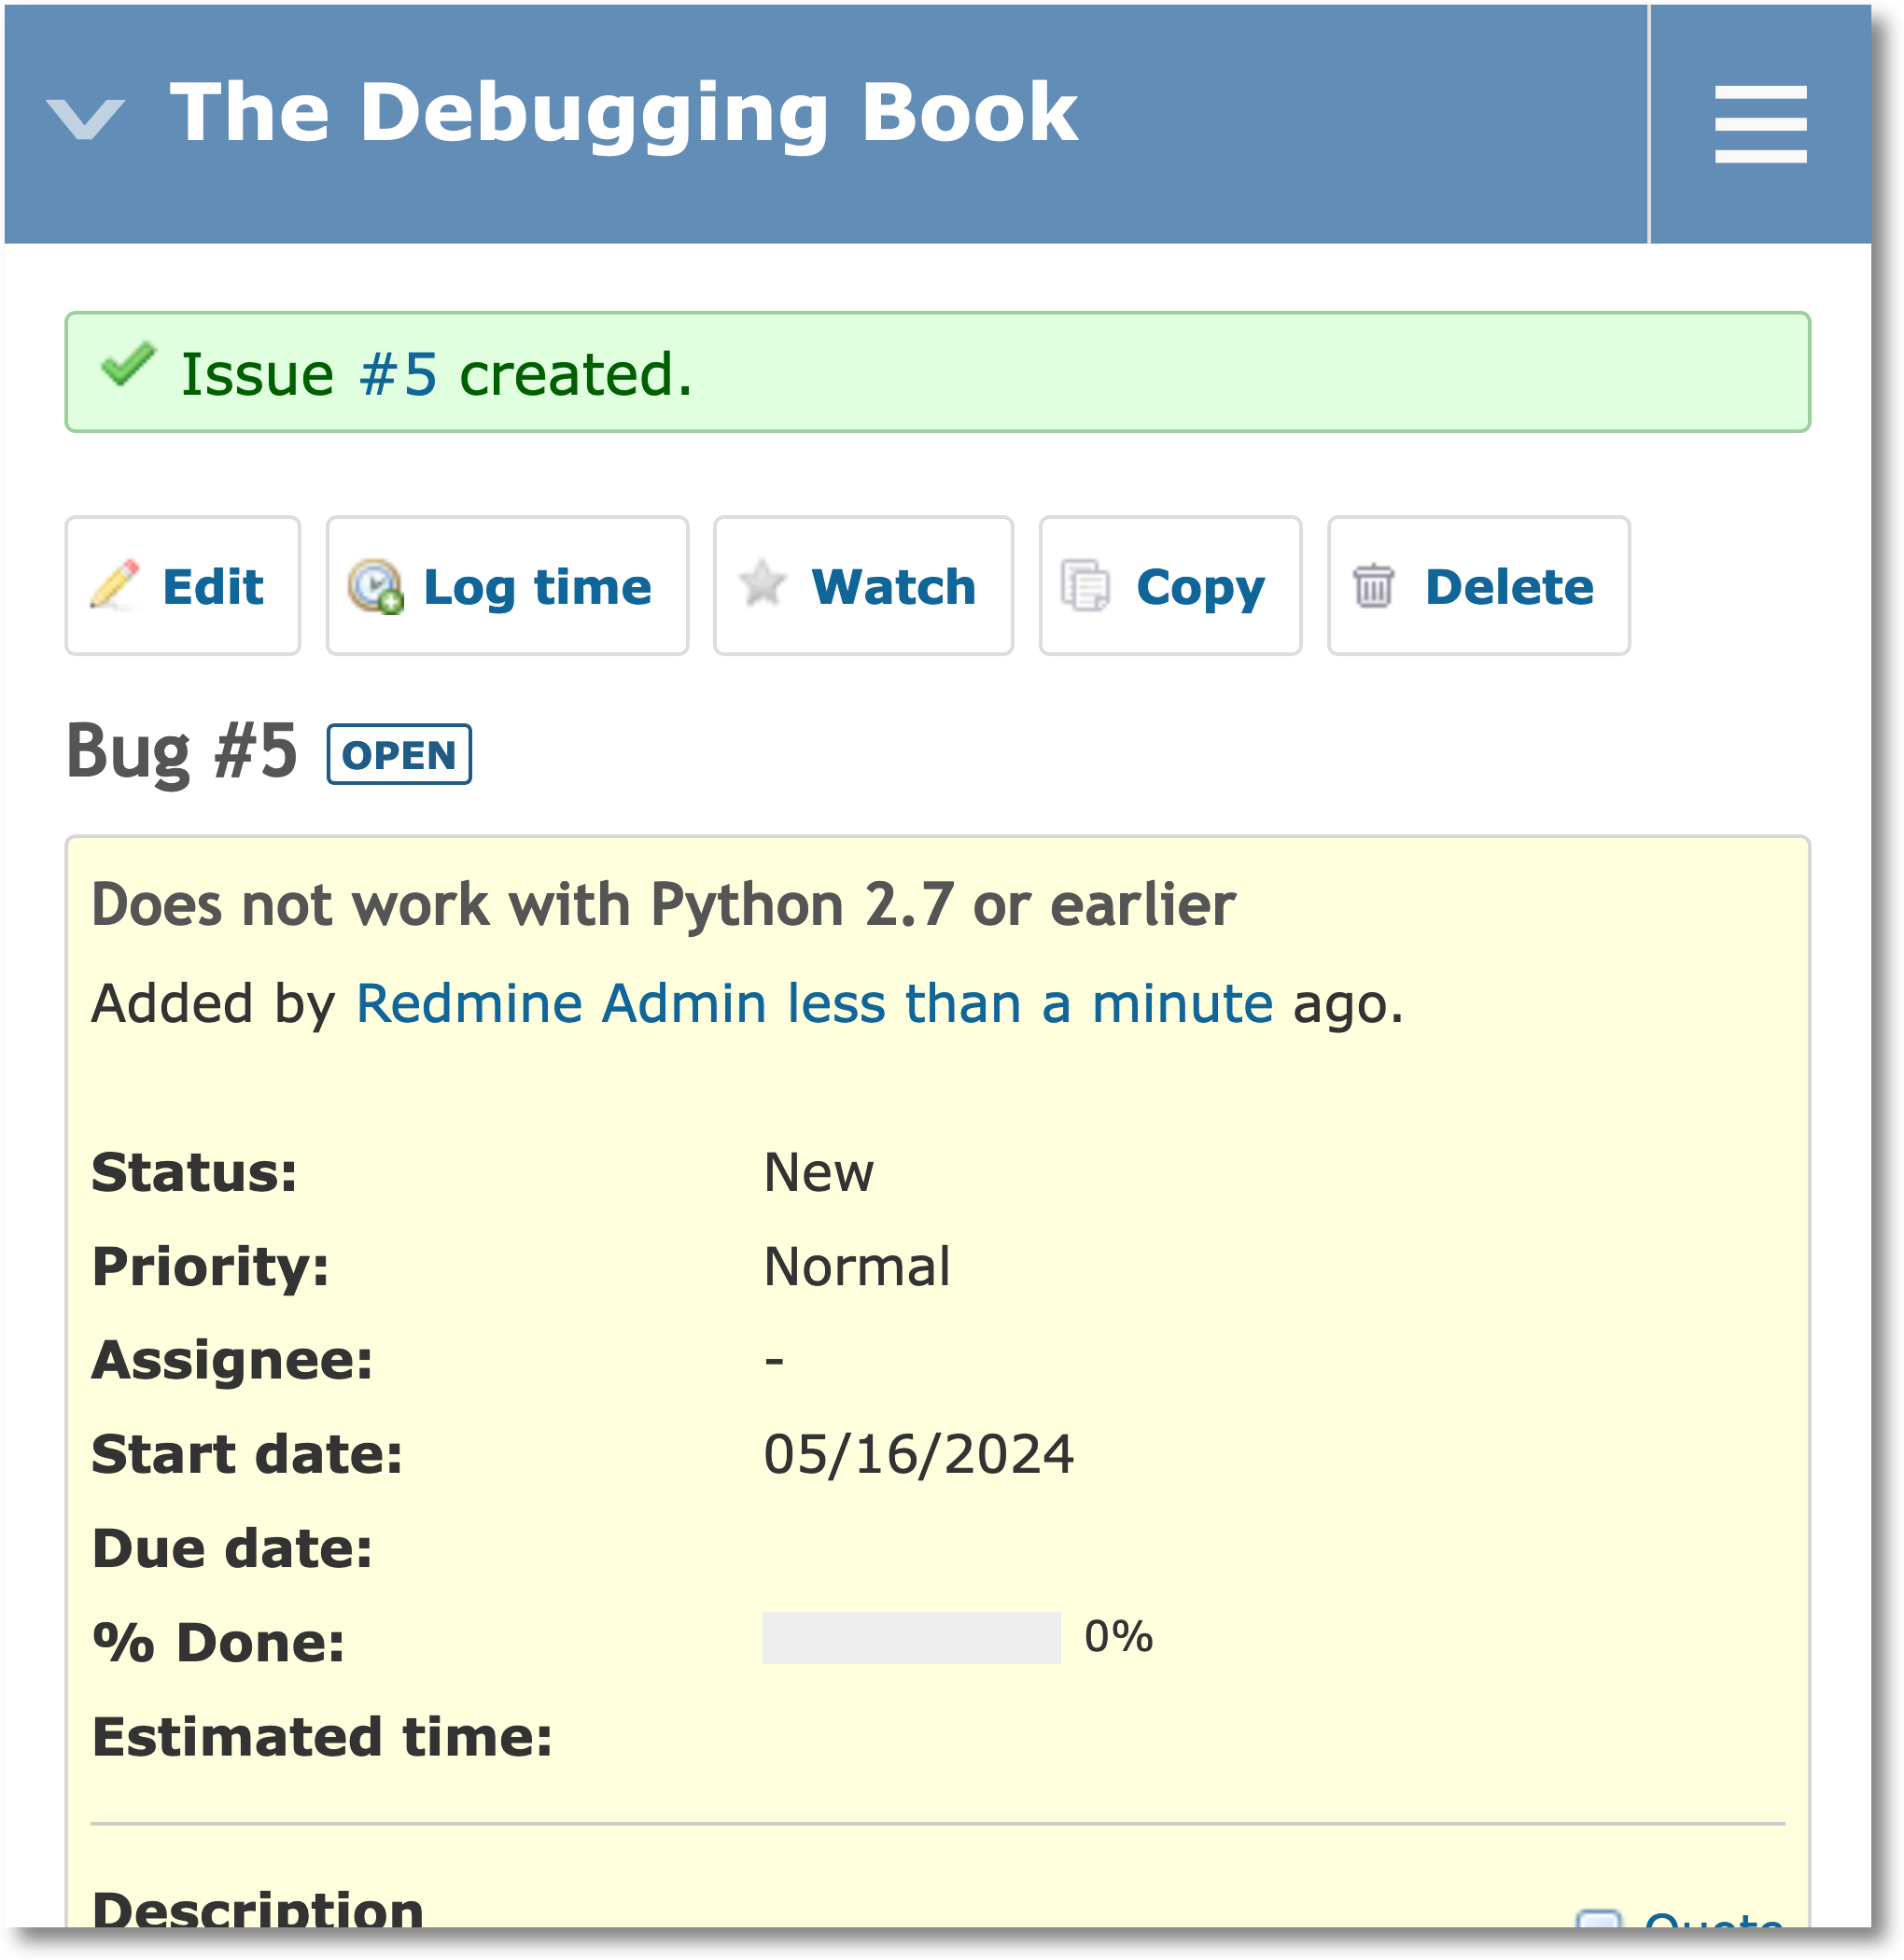Click the Quote comment icon
This screenshot has height=1960, width=1904.
[x=1598, y=1921]
